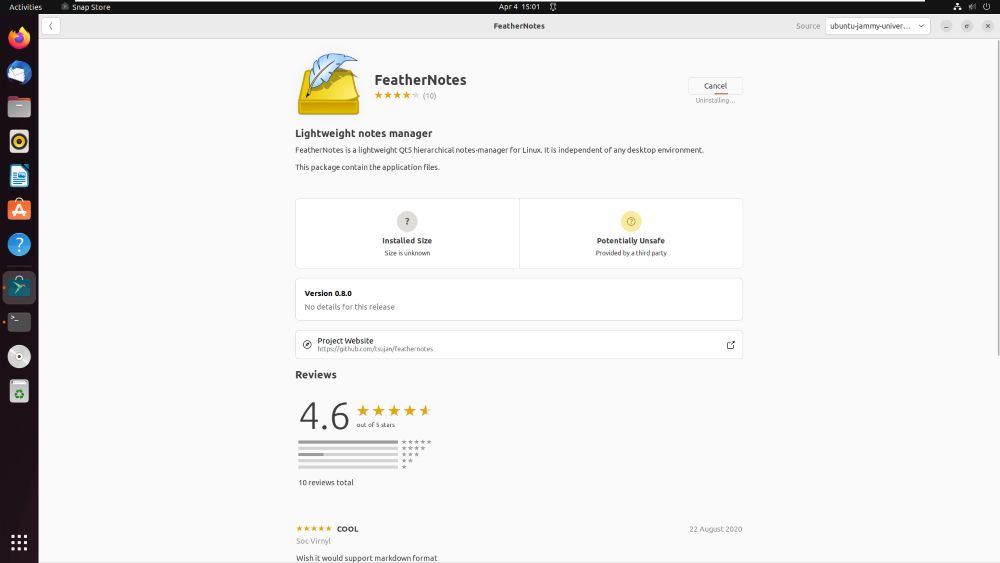Click the Installed Size question mark icon
This screenshot has height=563, width=1000.
pos(407,221)
